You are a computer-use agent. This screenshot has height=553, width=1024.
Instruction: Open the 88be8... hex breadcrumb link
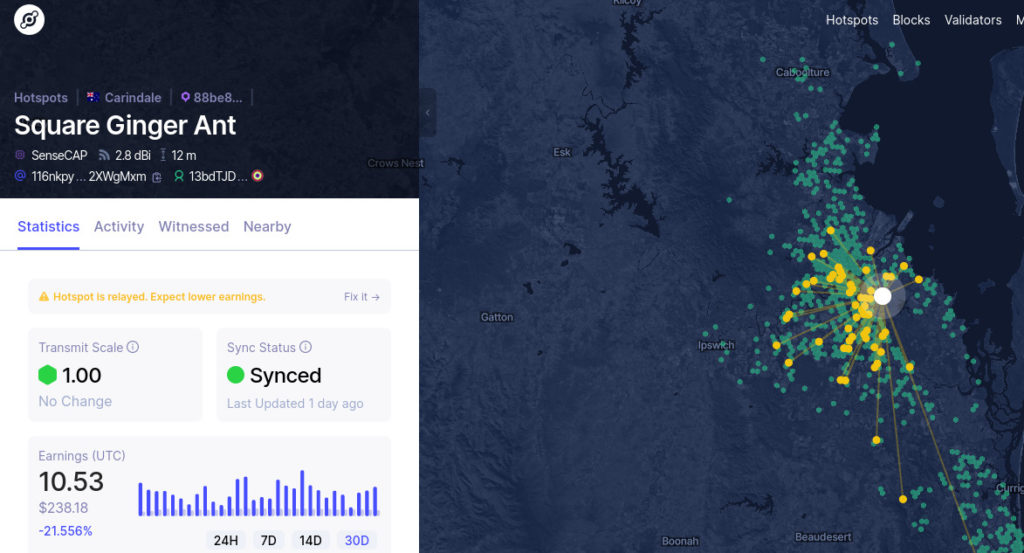pos(217,98)
